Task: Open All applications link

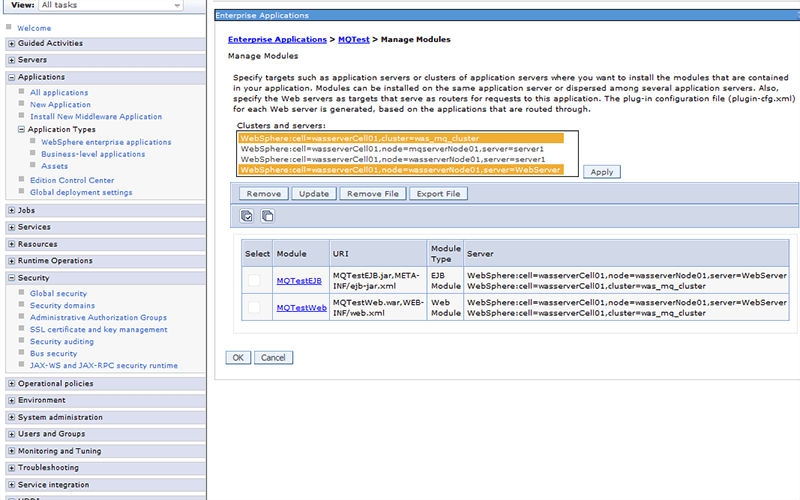Action: [x=59, y=92]
